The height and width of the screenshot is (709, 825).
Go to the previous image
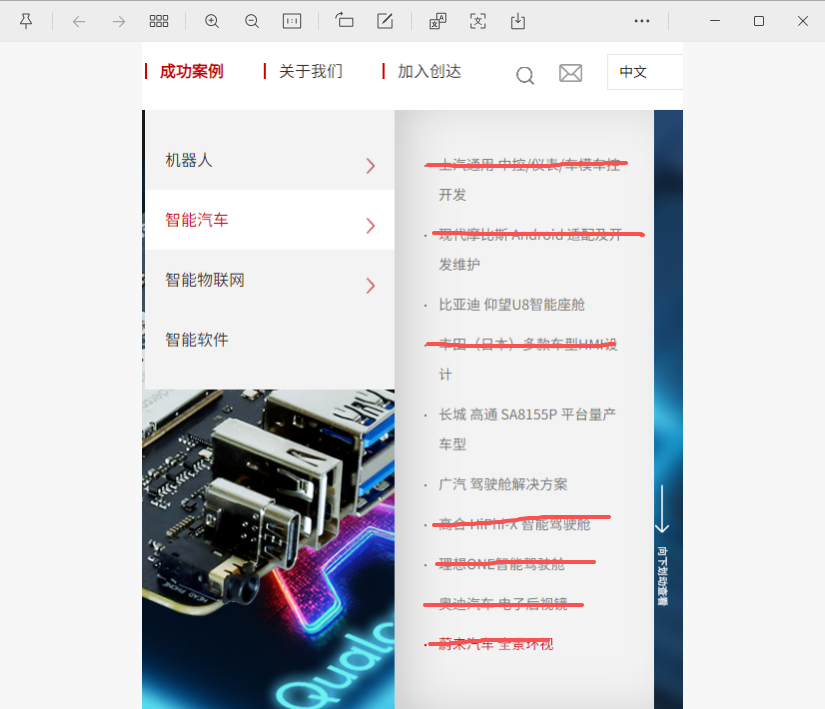pyautogui.click(x=79, y=22)
